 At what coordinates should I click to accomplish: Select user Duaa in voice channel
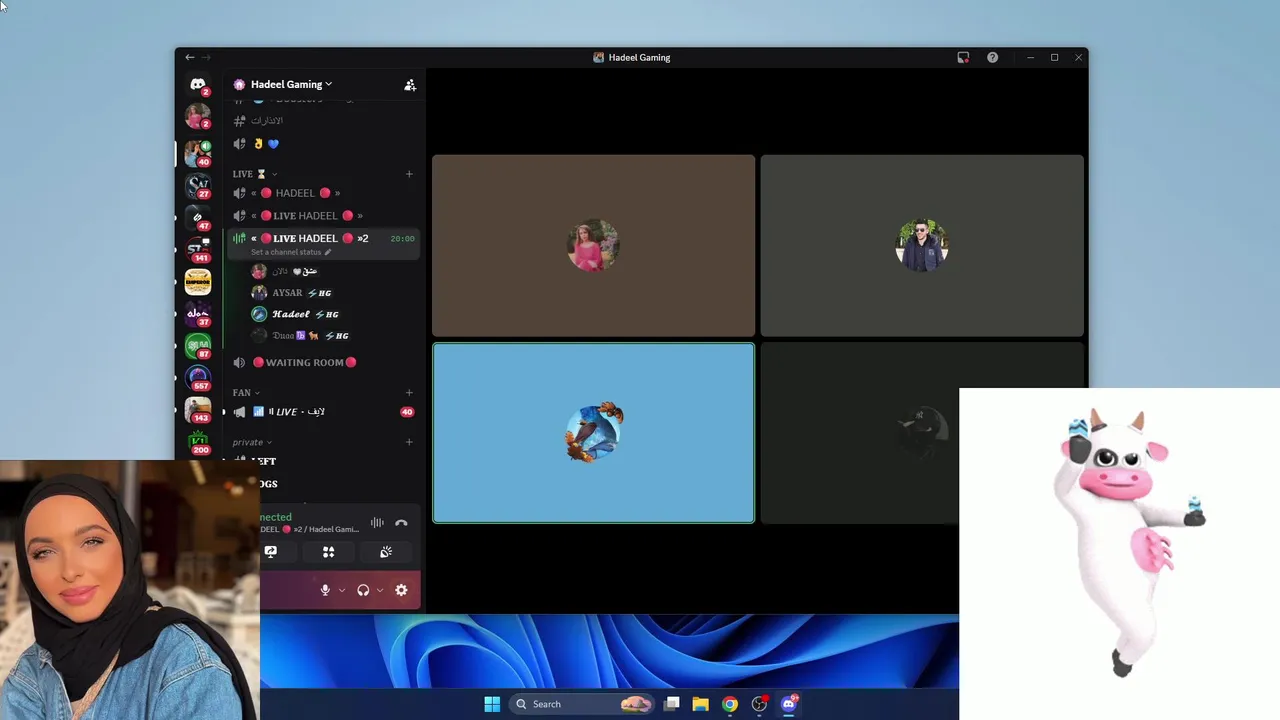click(x=333, y=336)
